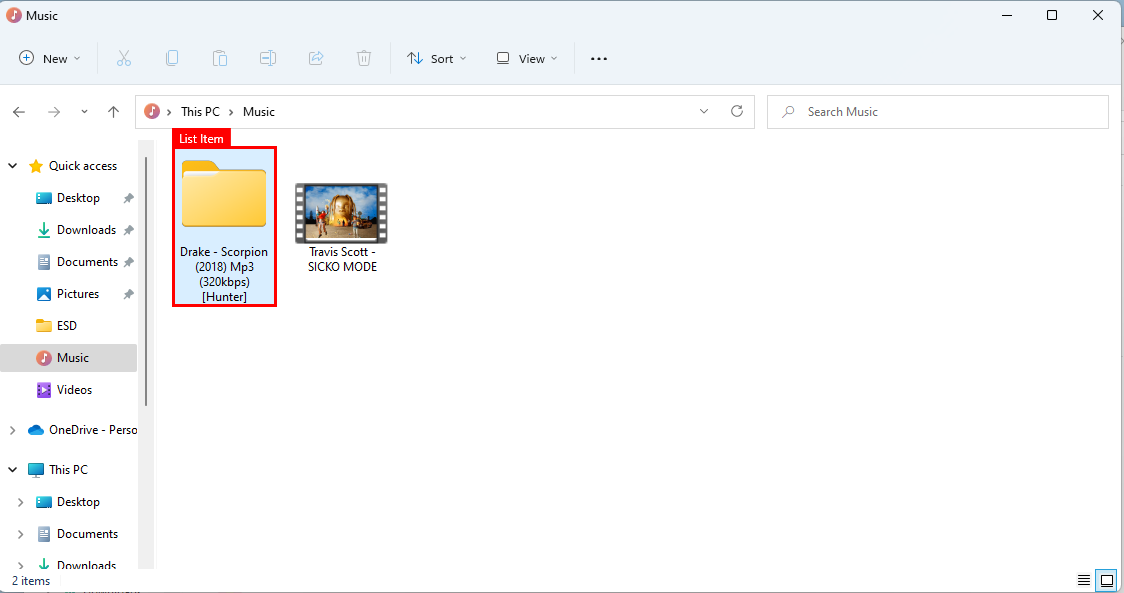Select Quick access in sidebar
The image size is (1124, 593).
click(82, 166)
